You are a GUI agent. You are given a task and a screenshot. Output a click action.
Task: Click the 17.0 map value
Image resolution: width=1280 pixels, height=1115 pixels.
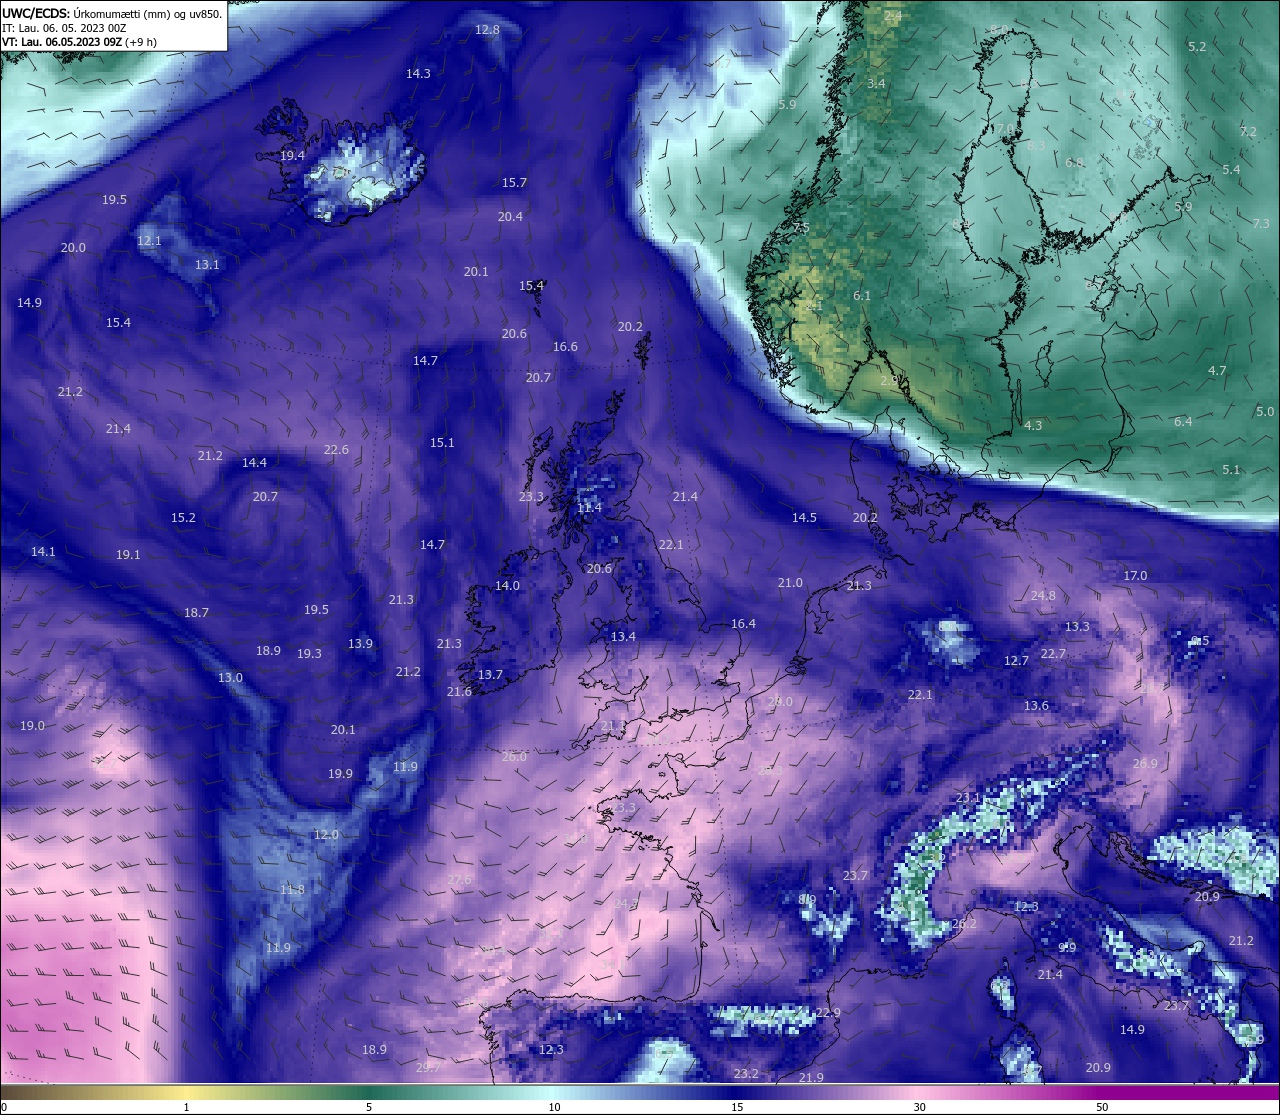click(1135, 576)
